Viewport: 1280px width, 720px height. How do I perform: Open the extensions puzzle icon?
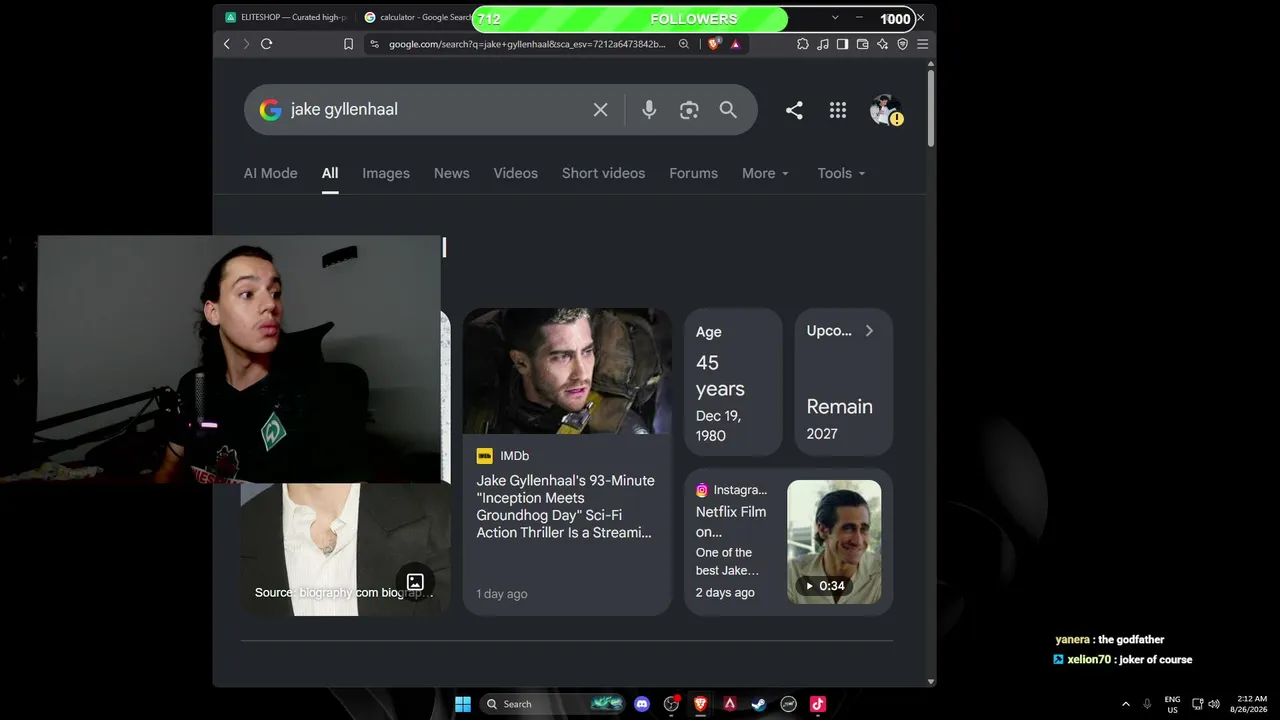(x=803, y=44)
